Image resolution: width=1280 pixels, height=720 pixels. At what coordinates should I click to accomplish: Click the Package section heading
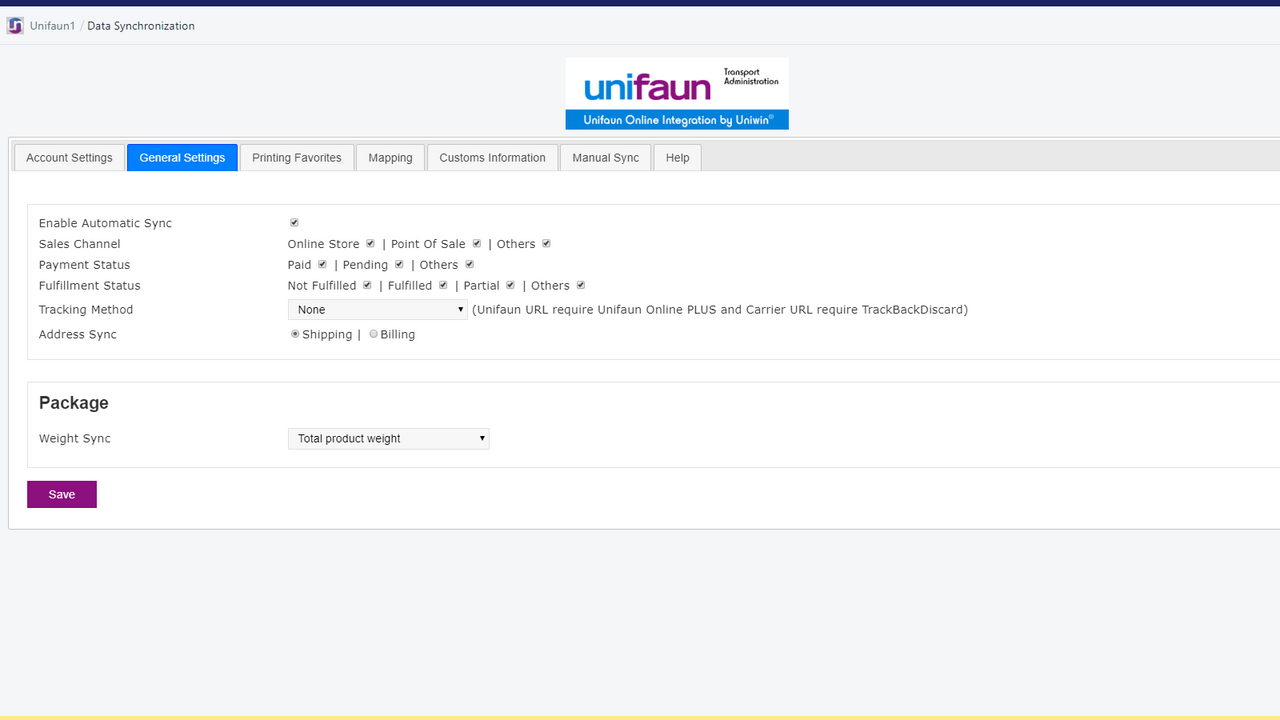[x=74, y=403]
